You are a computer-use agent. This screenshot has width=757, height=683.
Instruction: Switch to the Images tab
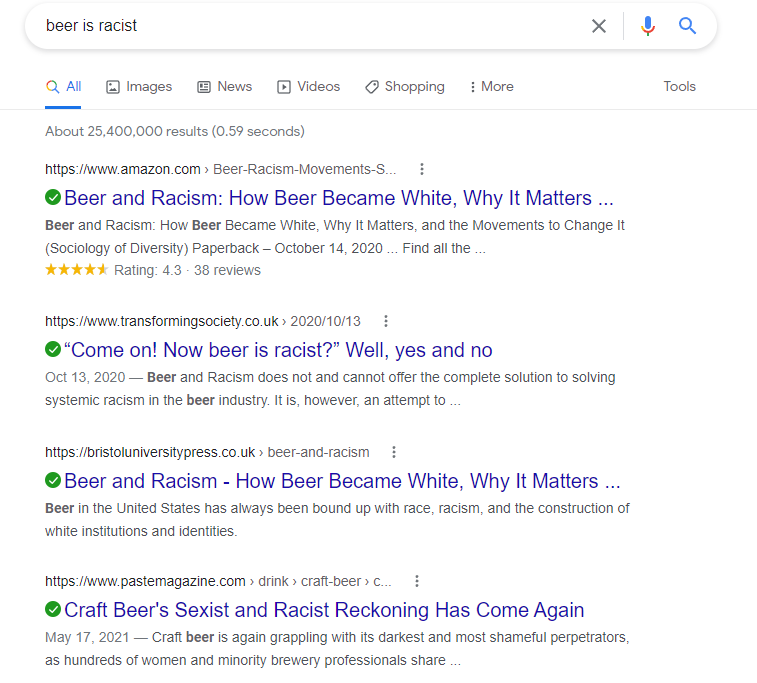pos(139,87)
